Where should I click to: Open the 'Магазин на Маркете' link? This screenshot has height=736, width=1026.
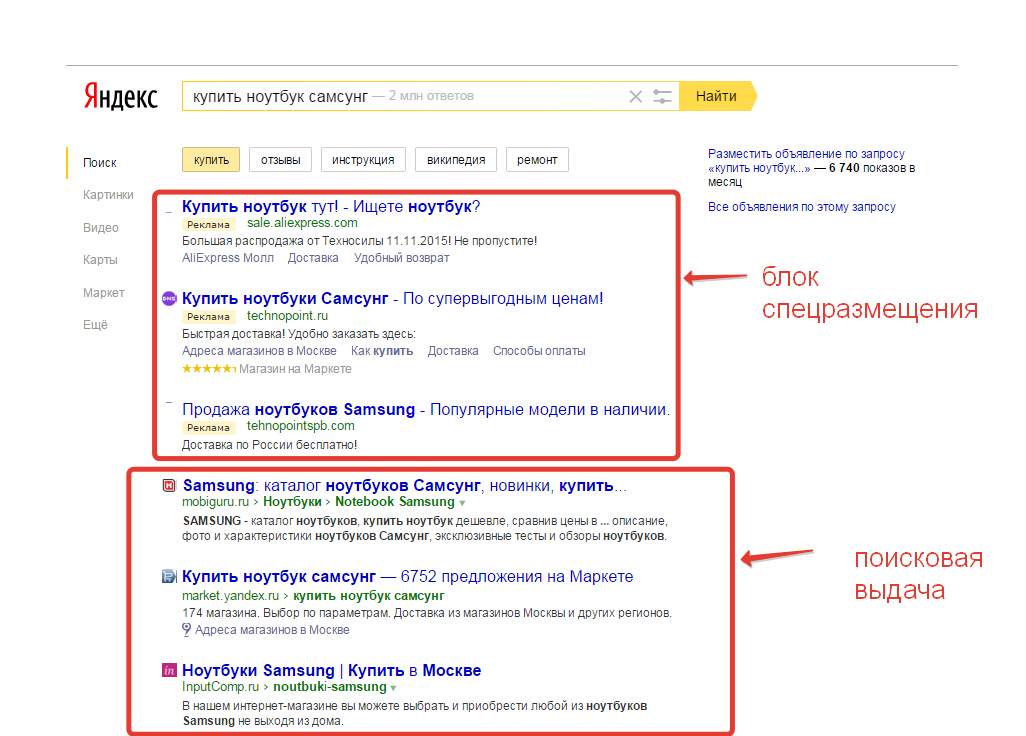coord(295,369)
